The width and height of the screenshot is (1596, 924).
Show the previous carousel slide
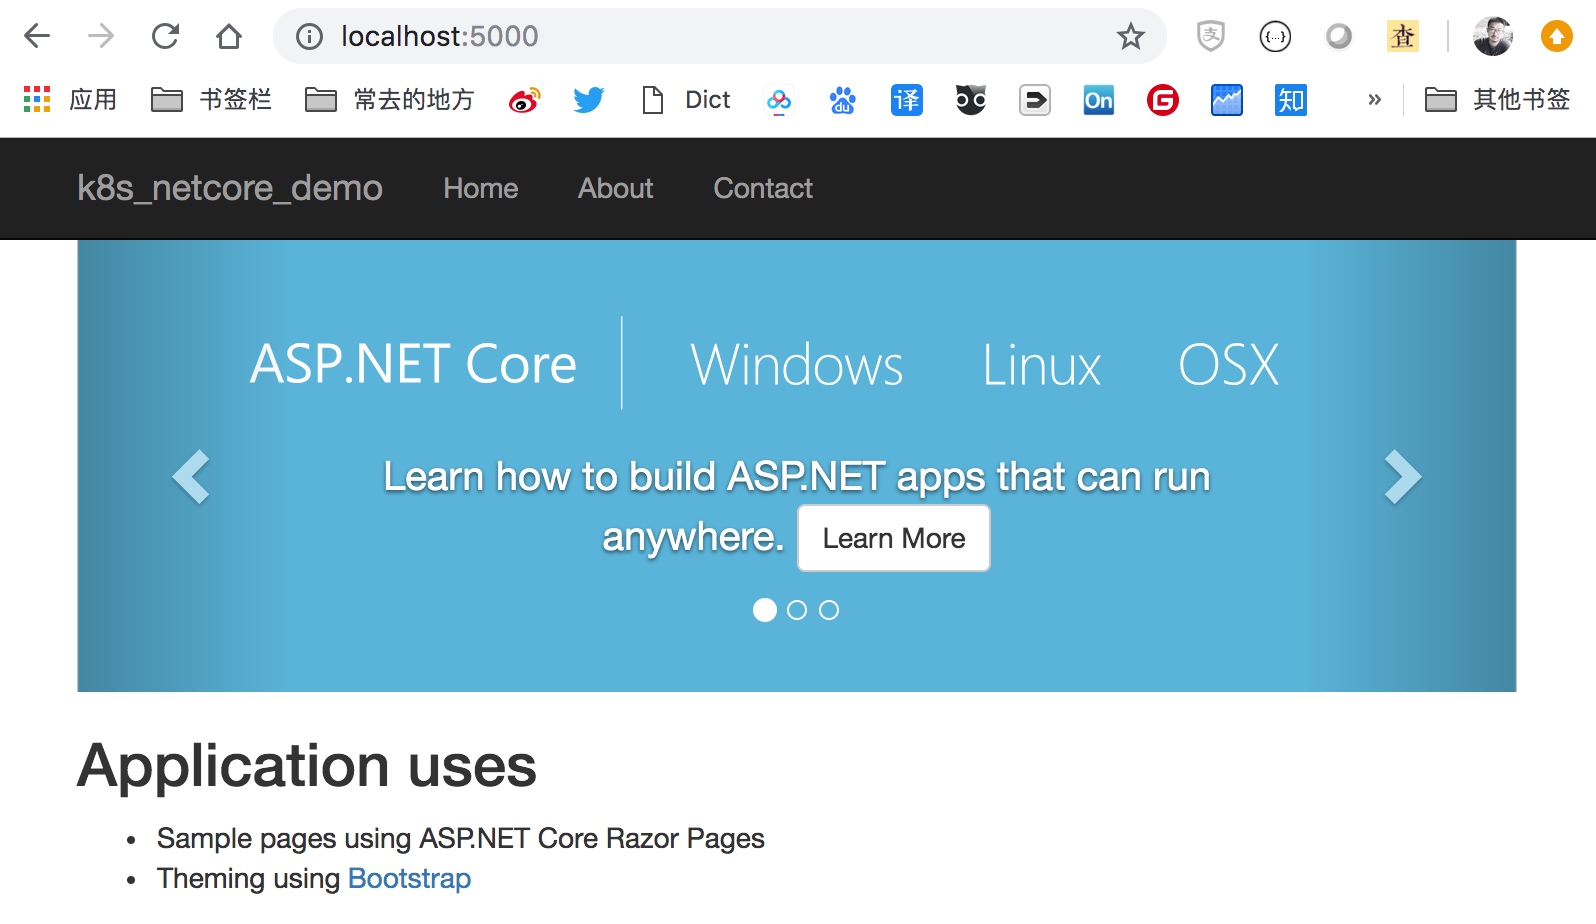click(191, 477)
